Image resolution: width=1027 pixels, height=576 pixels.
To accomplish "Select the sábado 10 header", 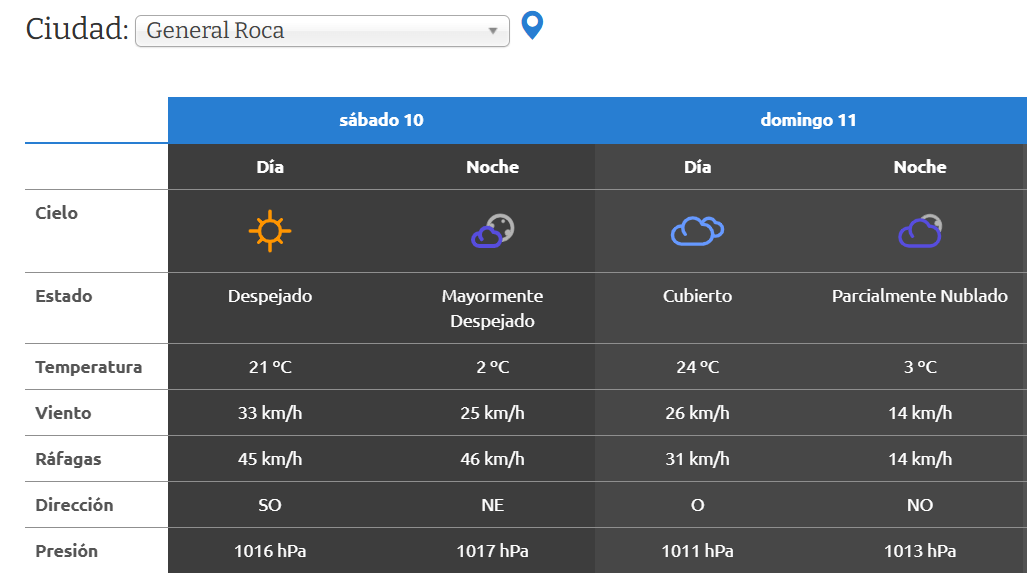I will click(x=381, y=120).
